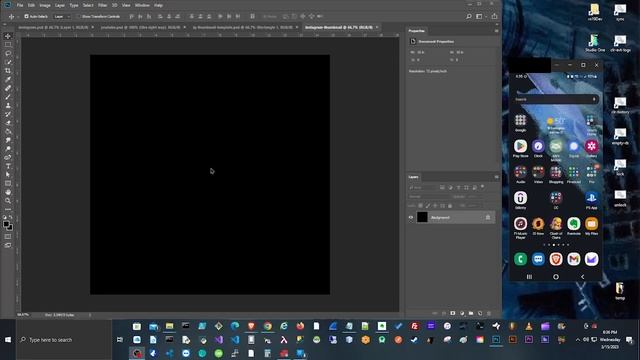Click the Windows Start button

point(8,340)
